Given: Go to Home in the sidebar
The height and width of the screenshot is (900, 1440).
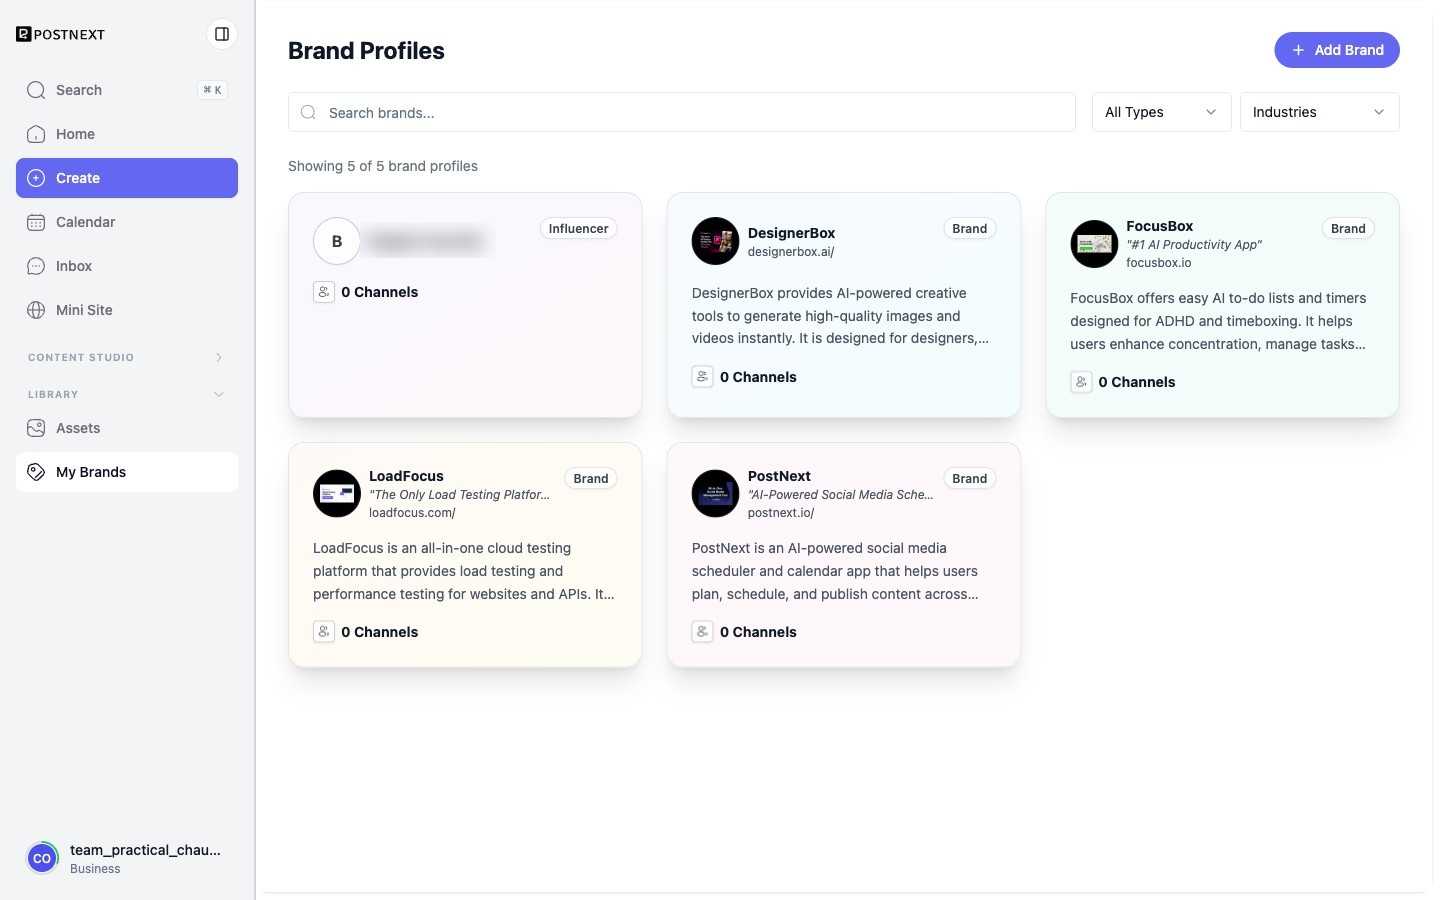Looking at the screenshot, I should pyautogui.click(x=127, y=134).
